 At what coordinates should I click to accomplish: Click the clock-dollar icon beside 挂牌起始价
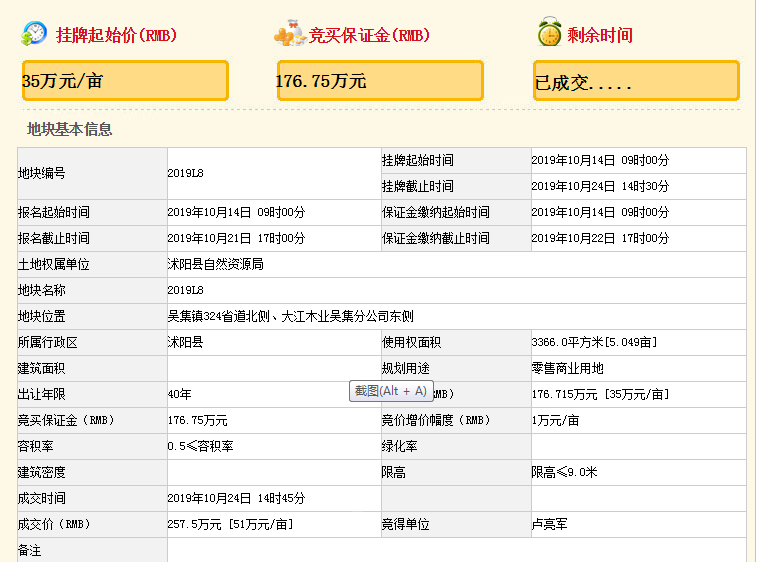point(34,34)
